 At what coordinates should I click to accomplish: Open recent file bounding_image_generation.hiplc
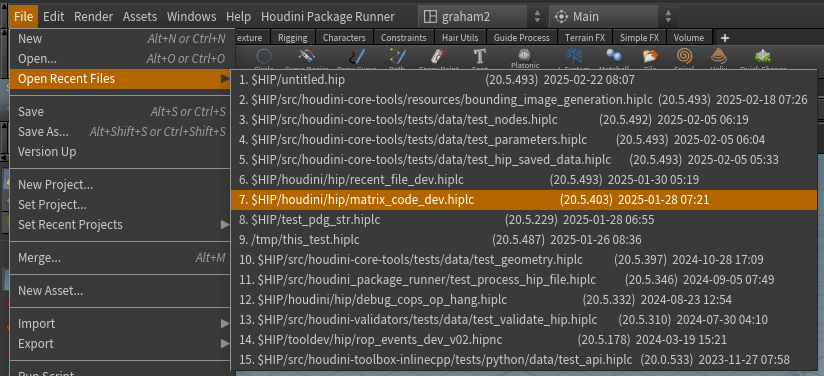point(524,100)
